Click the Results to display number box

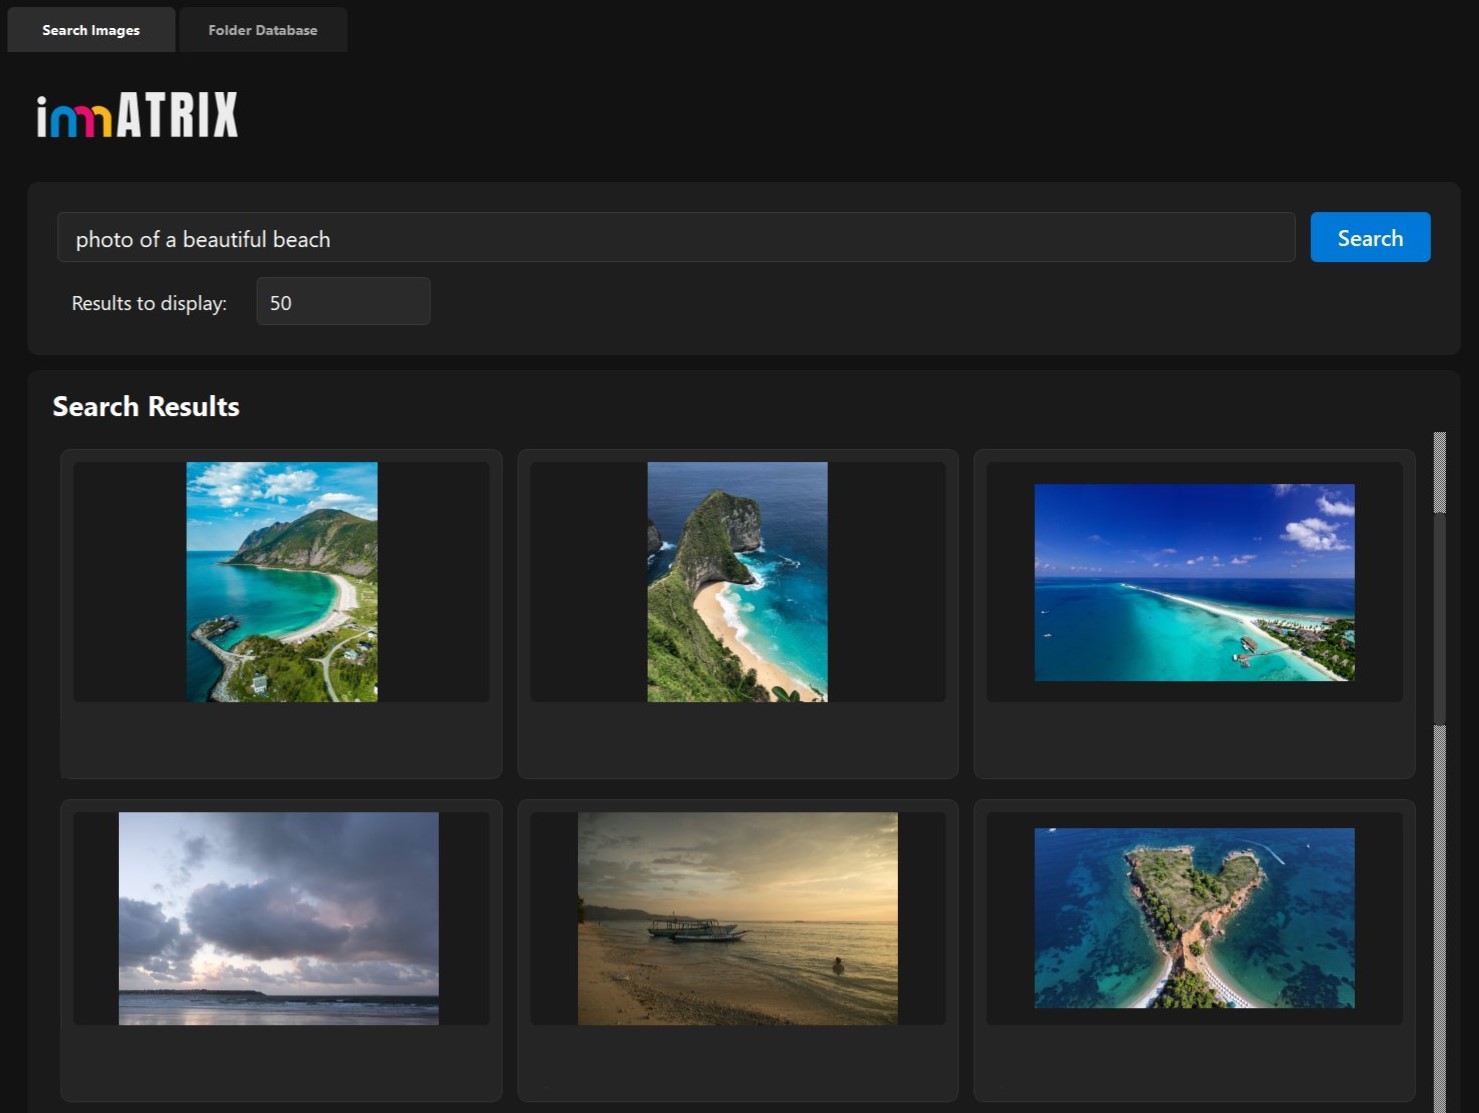(342, 302)
